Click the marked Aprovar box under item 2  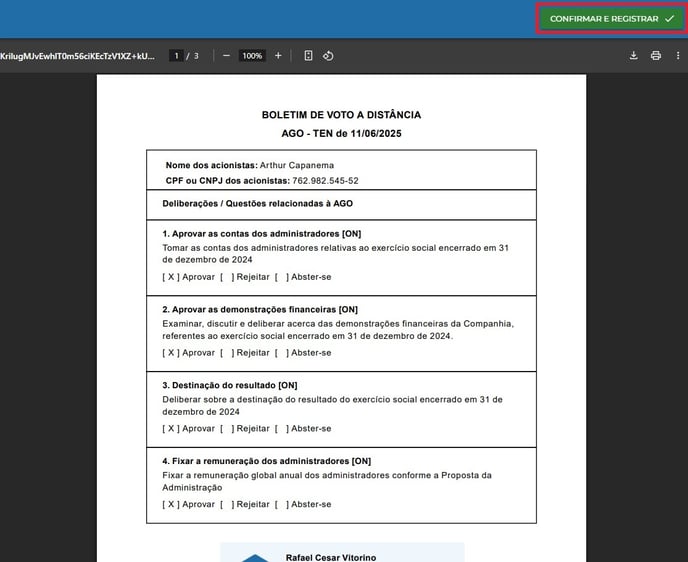click(171, 353)
